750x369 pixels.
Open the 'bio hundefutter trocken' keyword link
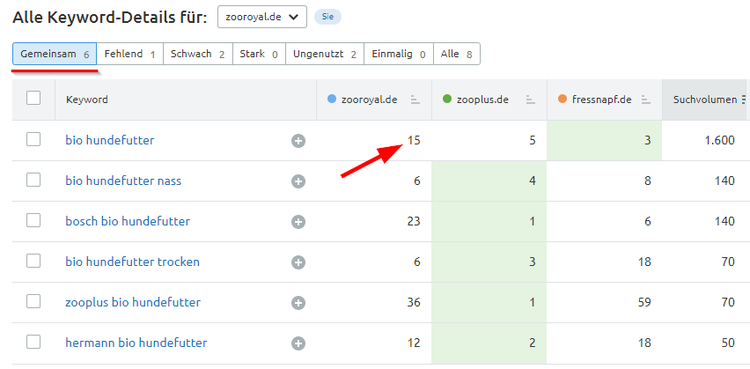[132, 262]
